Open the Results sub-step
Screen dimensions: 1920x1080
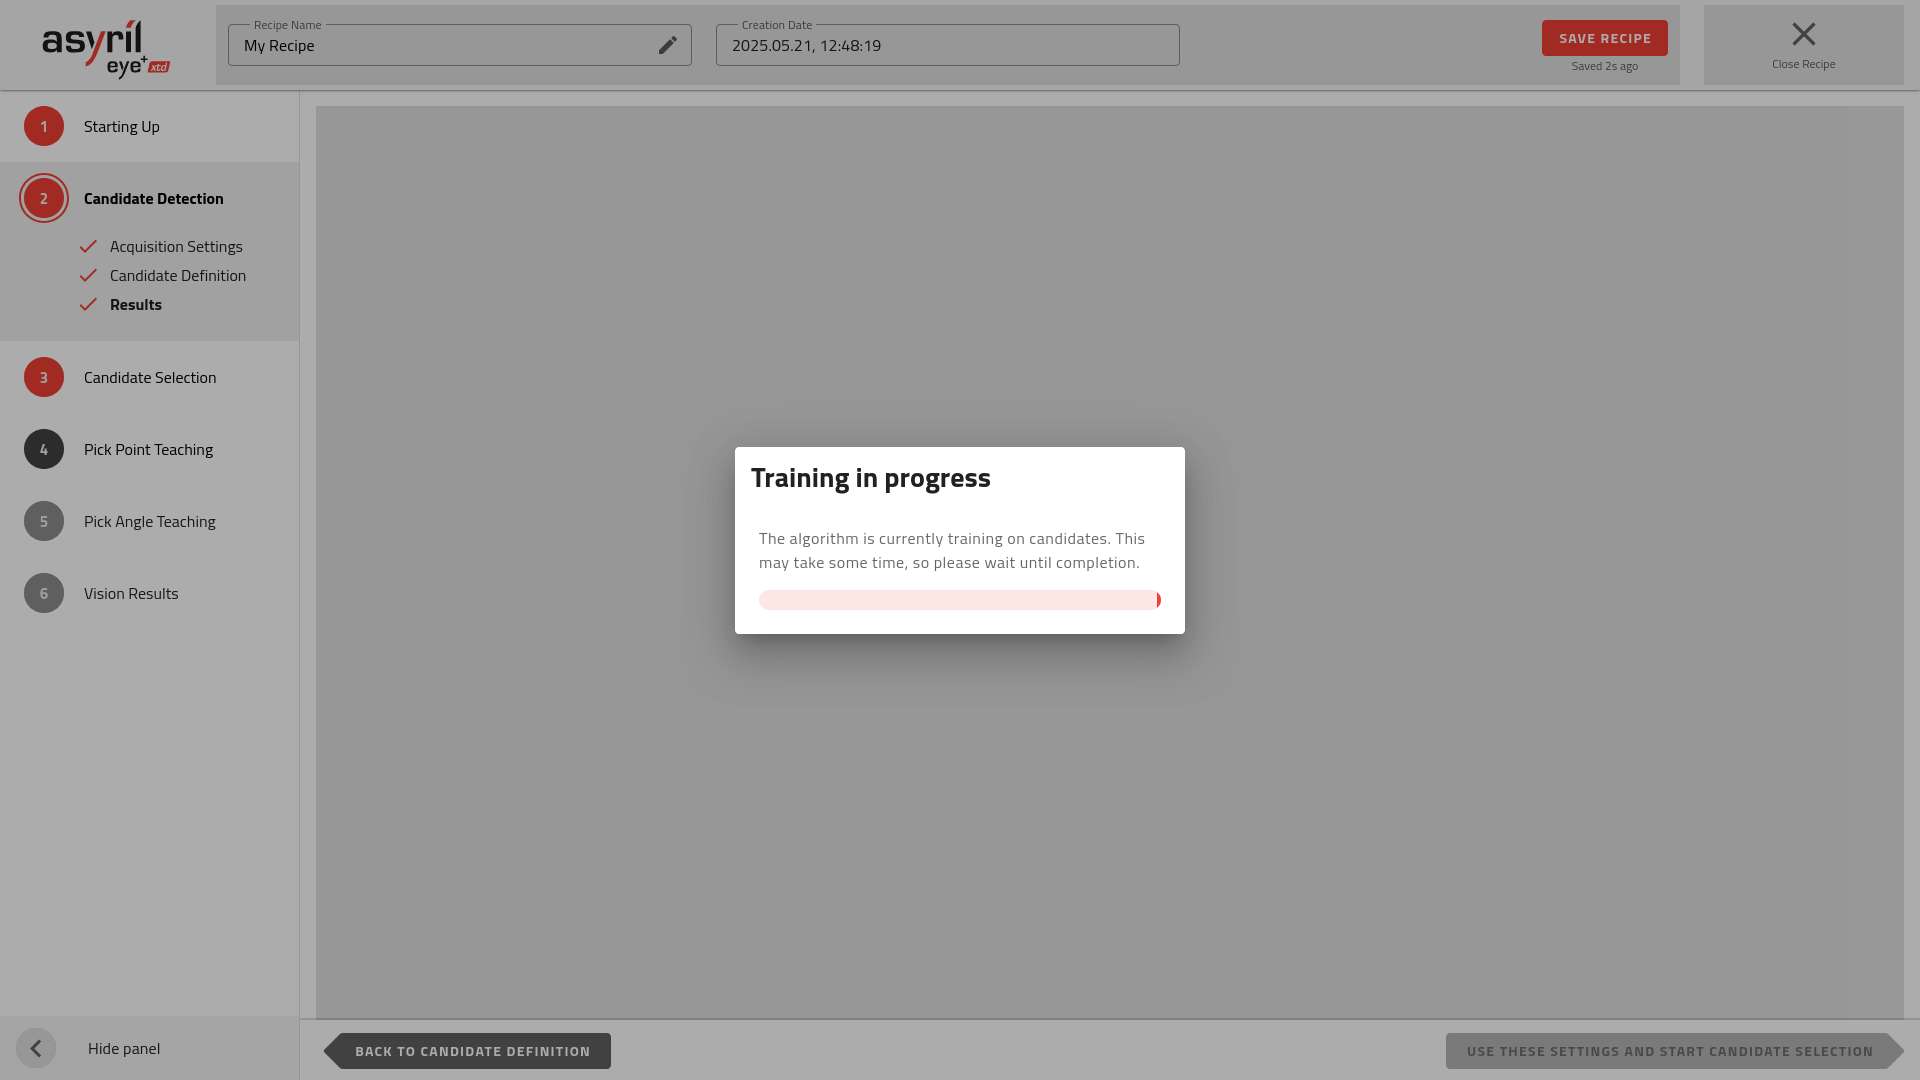pyautogui.click(x=136, y=304)
